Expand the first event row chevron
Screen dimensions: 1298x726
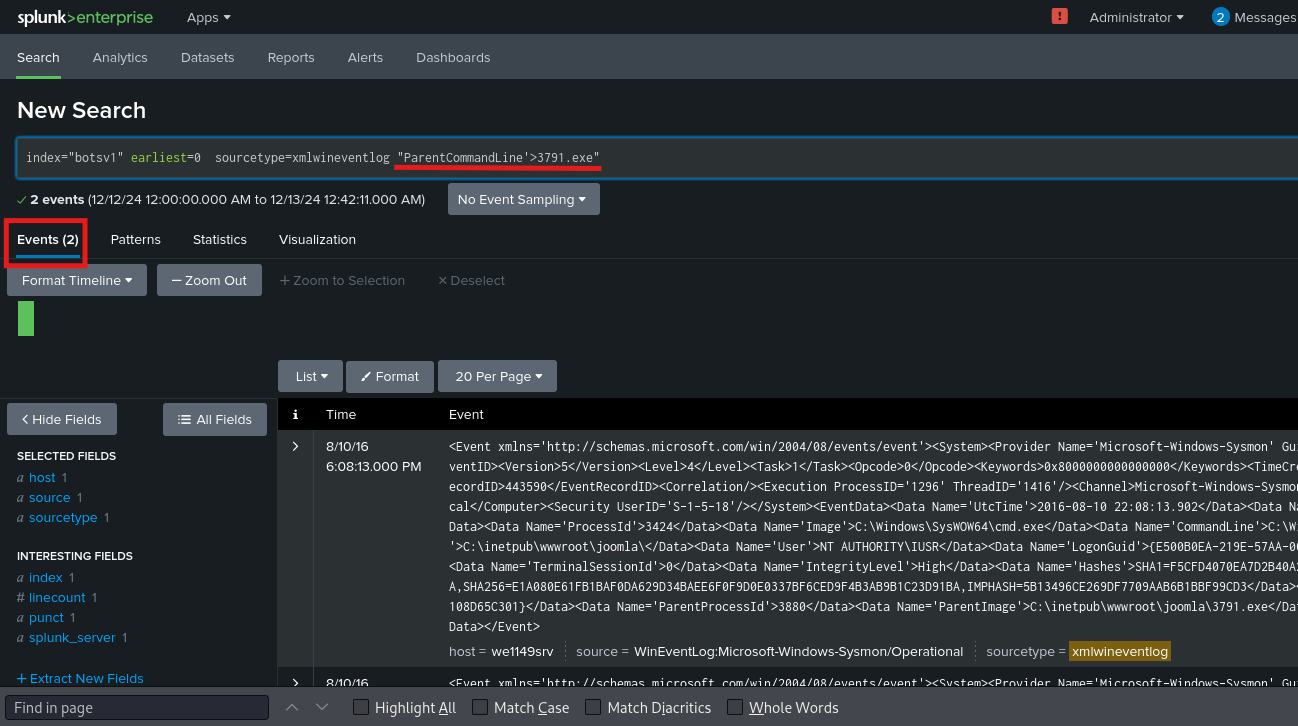coord(295,446)
